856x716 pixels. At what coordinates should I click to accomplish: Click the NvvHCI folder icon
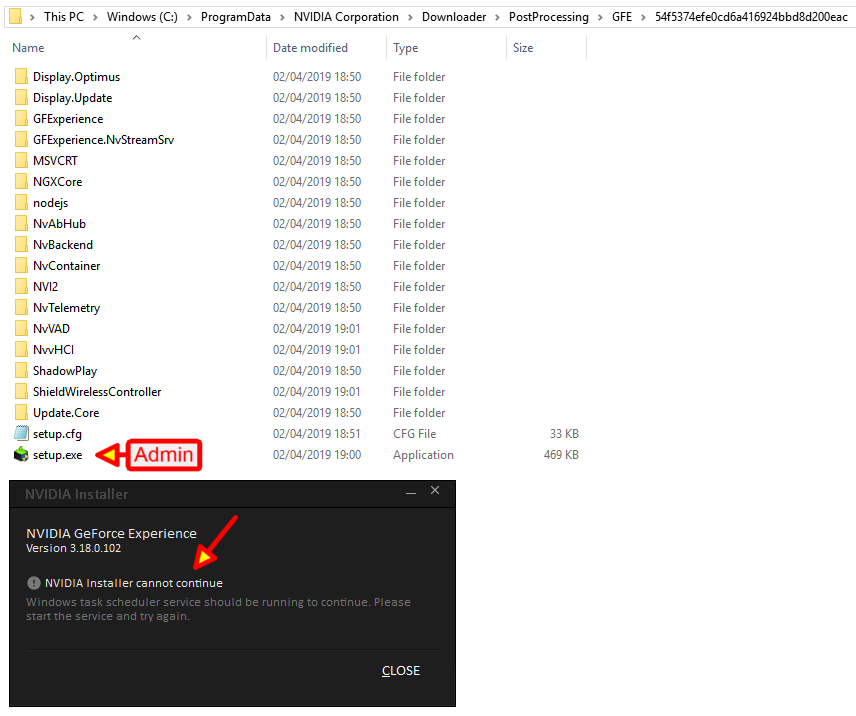21,350
